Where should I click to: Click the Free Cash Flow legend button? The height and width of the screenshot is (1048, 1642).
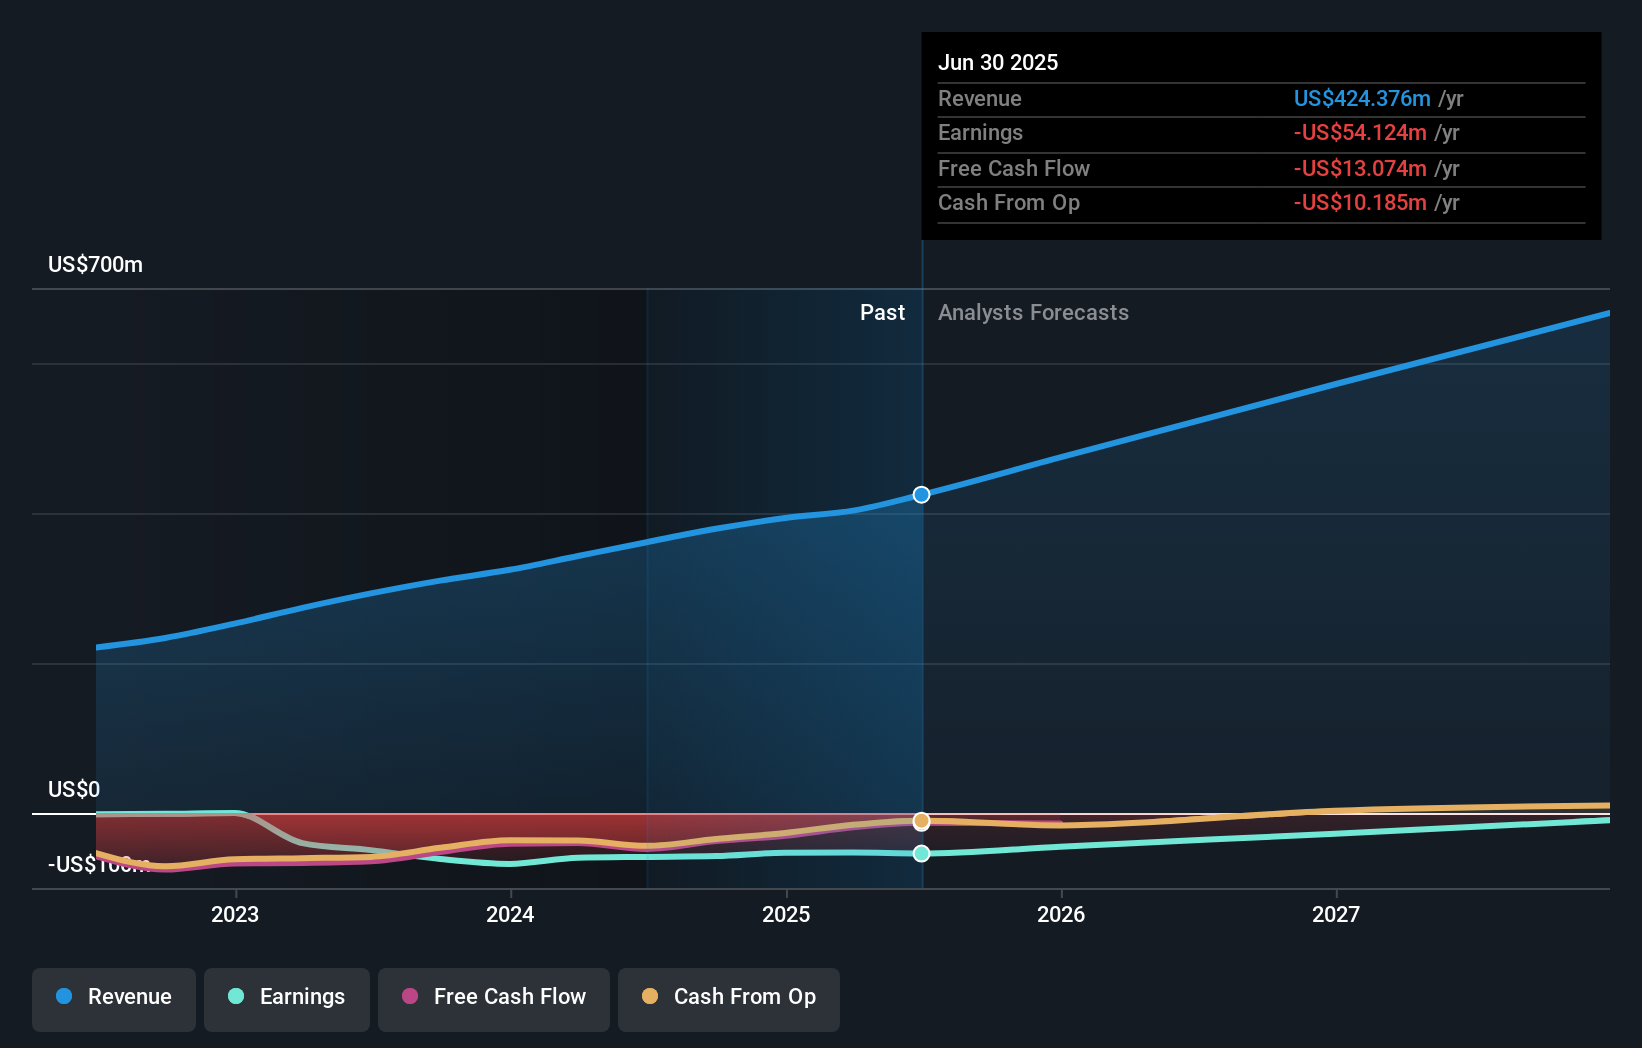(493, 998)
